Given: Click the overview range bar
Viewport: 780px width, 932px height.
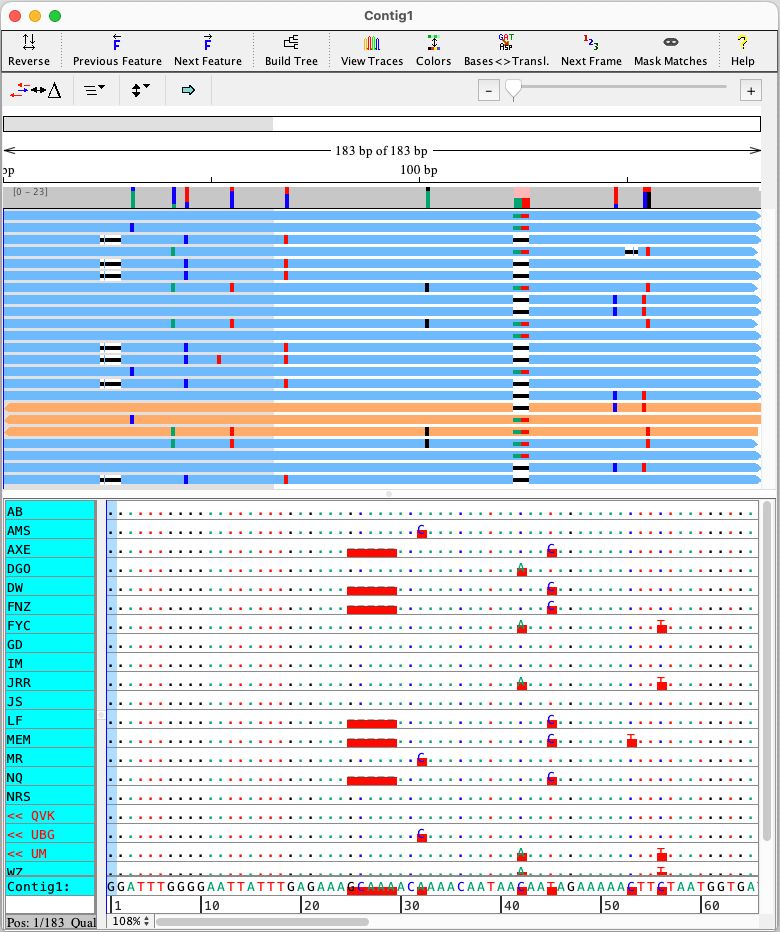Looking at the screenshot, I should tap(382, 124).
